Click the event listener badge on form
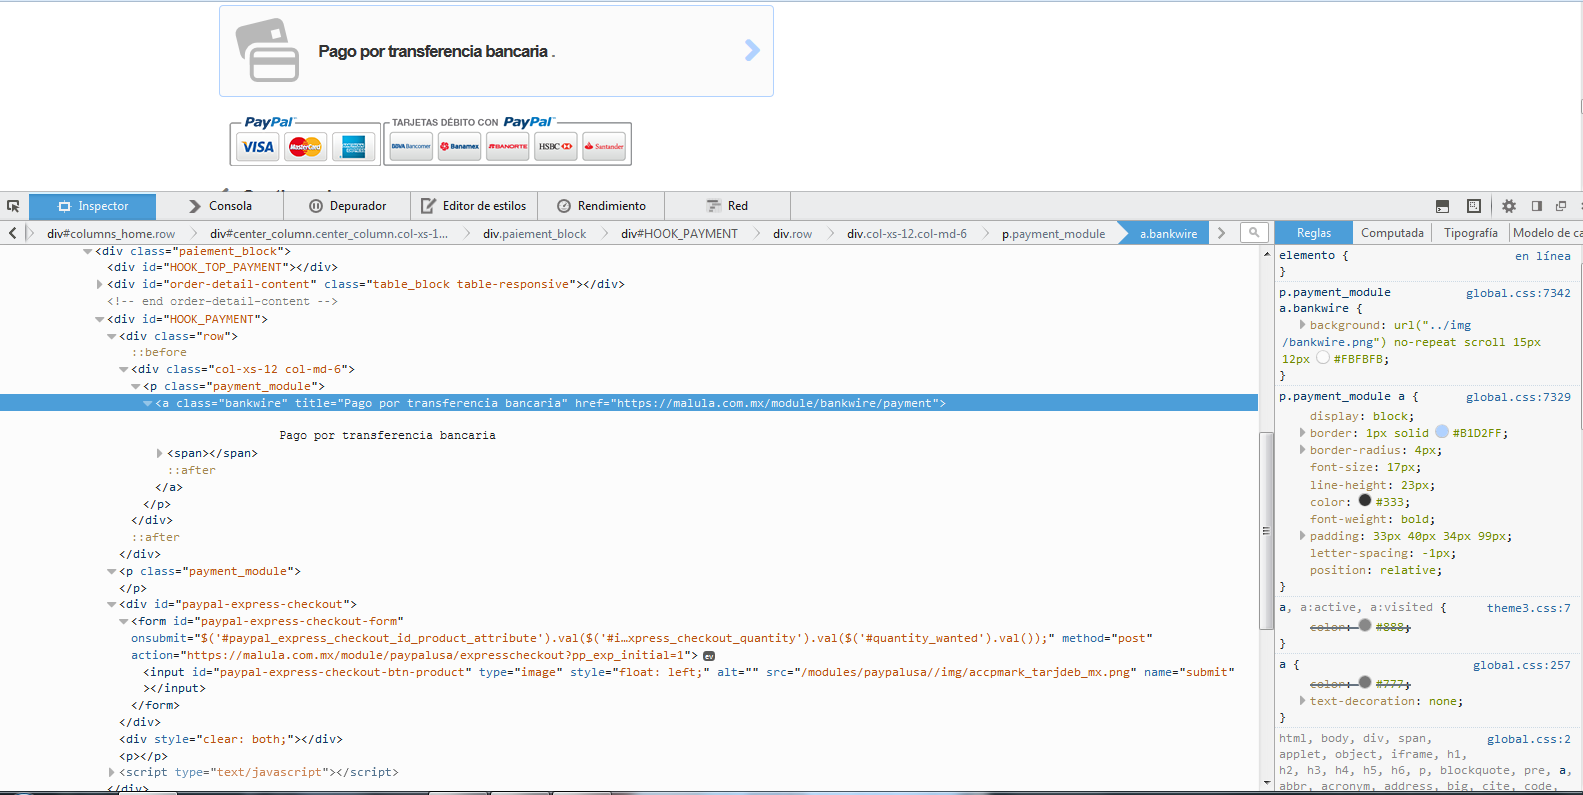Screen dimensions: 1583x795 (x=709, y=656)
